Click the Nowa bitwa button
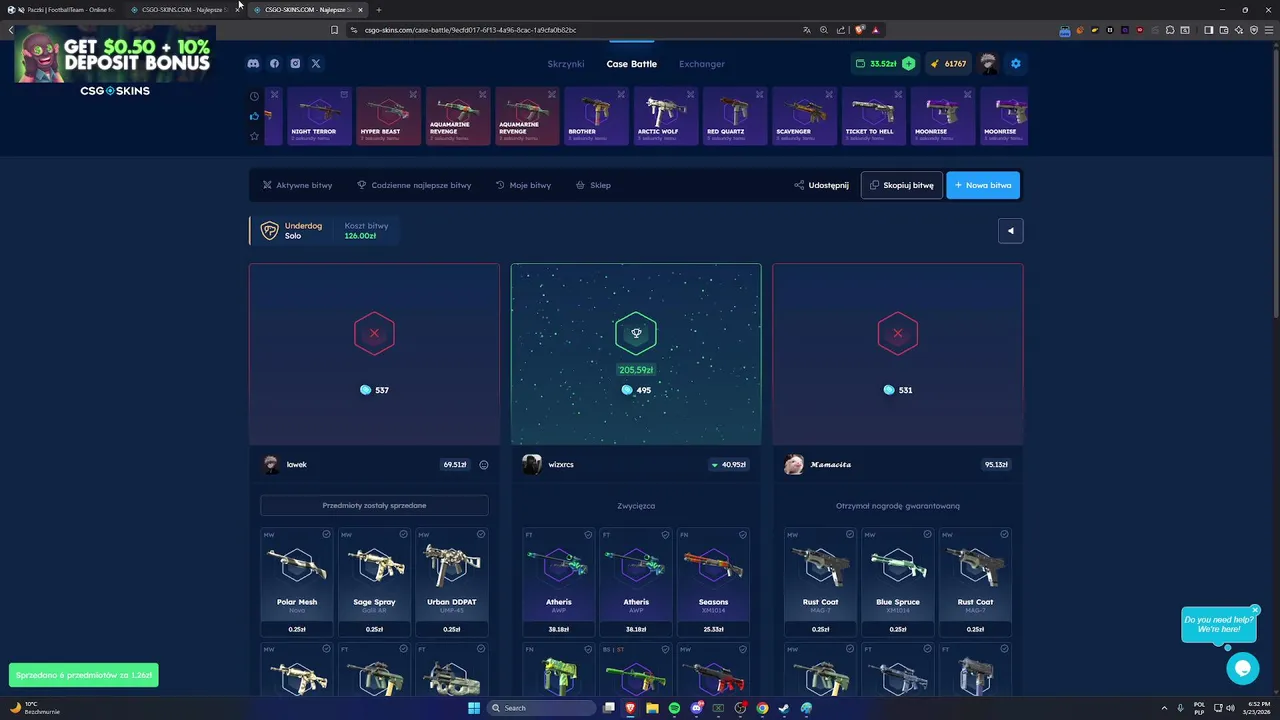This screenshot has height=720, width=1280. point(983,185)
